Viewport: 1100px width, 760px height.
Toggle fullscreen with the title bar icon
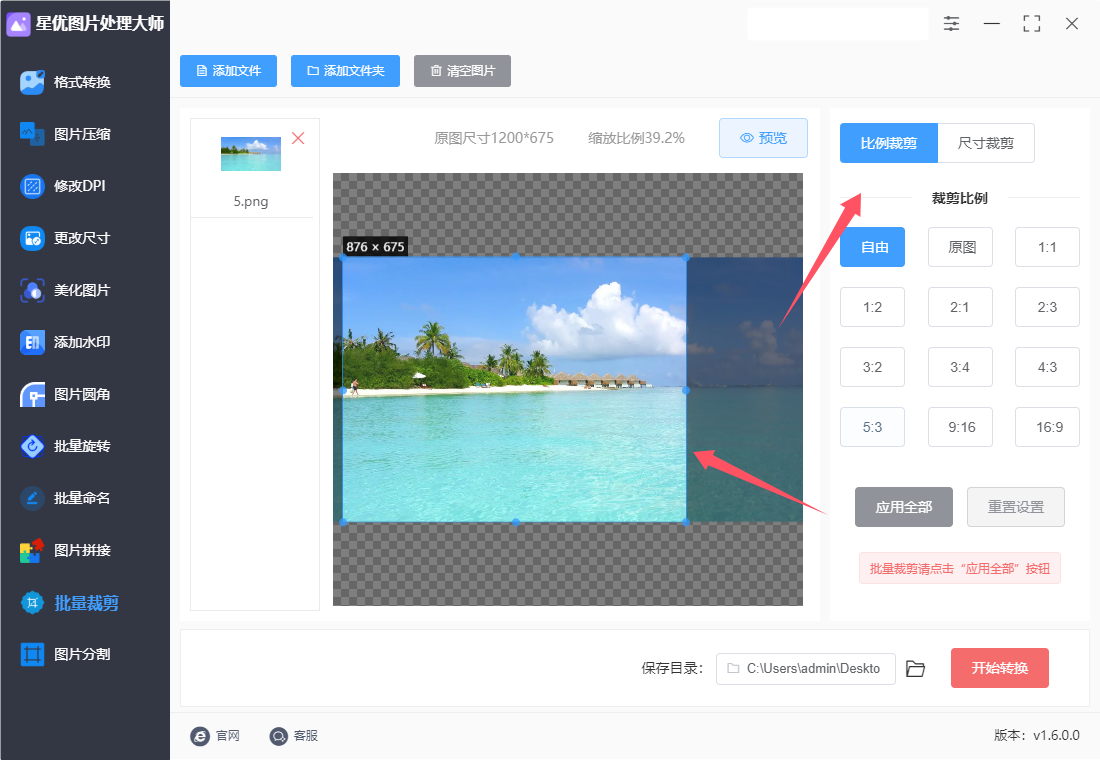[1032, 23]
